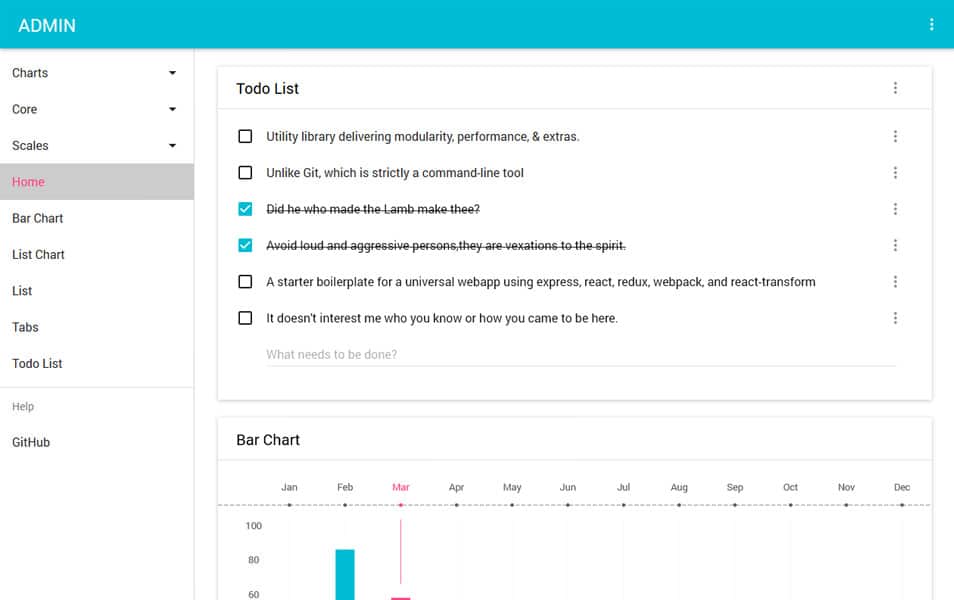954x600 pixels.
Task: Open the kebab menu for the last todo item
Action: [x=895, y=317]
